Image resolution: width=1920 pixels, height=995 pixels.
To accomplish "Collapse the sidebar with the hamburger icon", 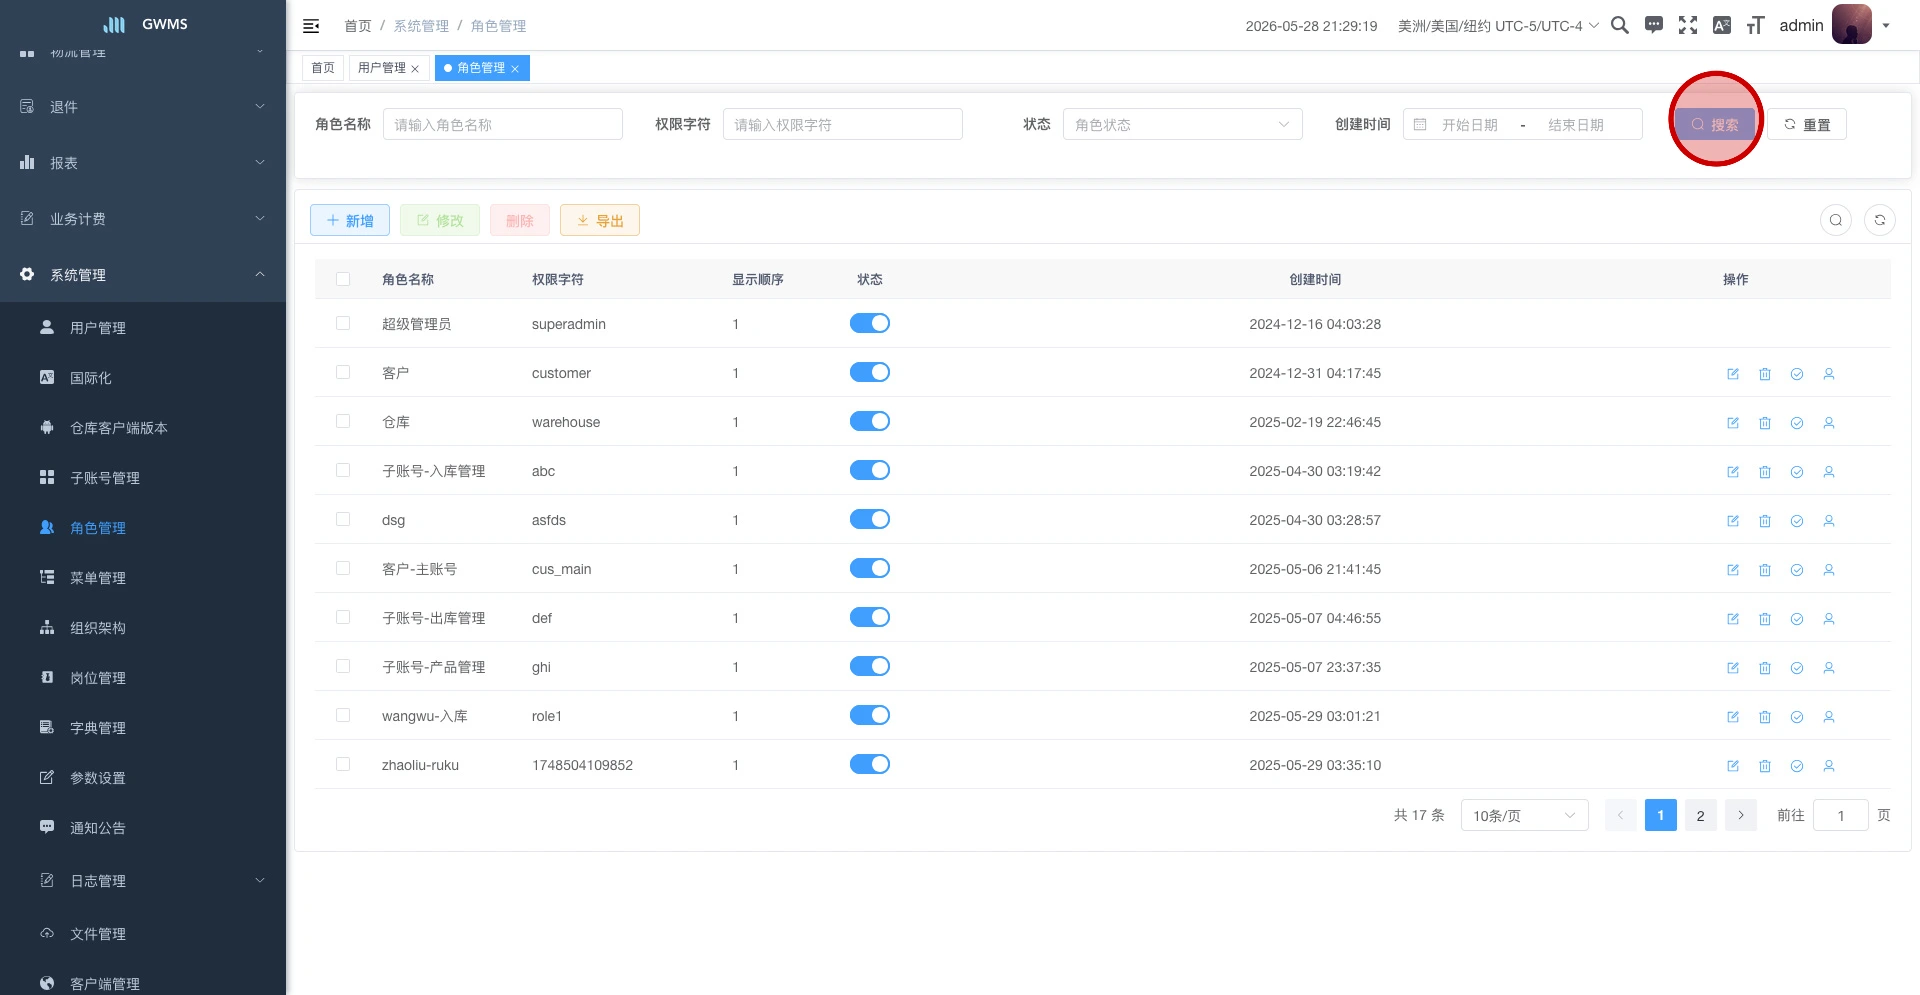I will [x=311, y=26].
